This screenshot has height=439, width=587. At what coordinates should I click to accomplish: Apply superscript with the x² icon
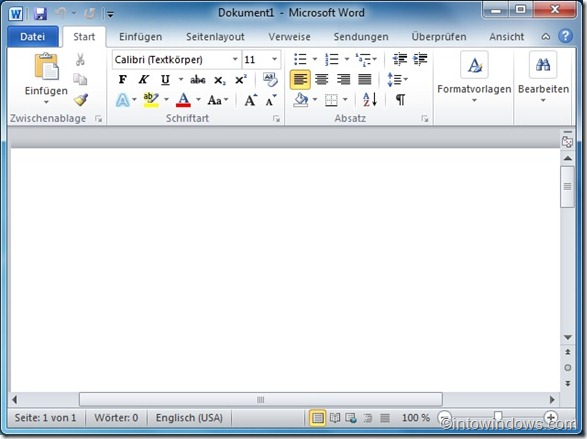(240, 80)
